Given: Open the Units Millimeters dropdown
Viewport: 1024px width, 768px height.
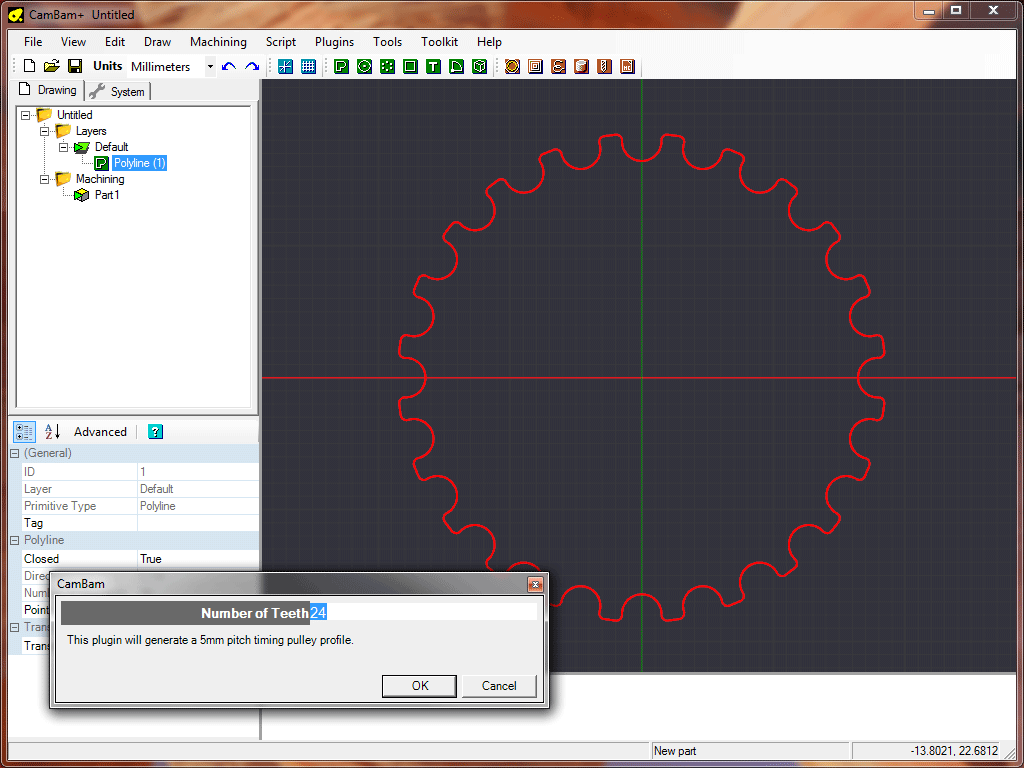Looking at the screenshot, I should [210, 67].
